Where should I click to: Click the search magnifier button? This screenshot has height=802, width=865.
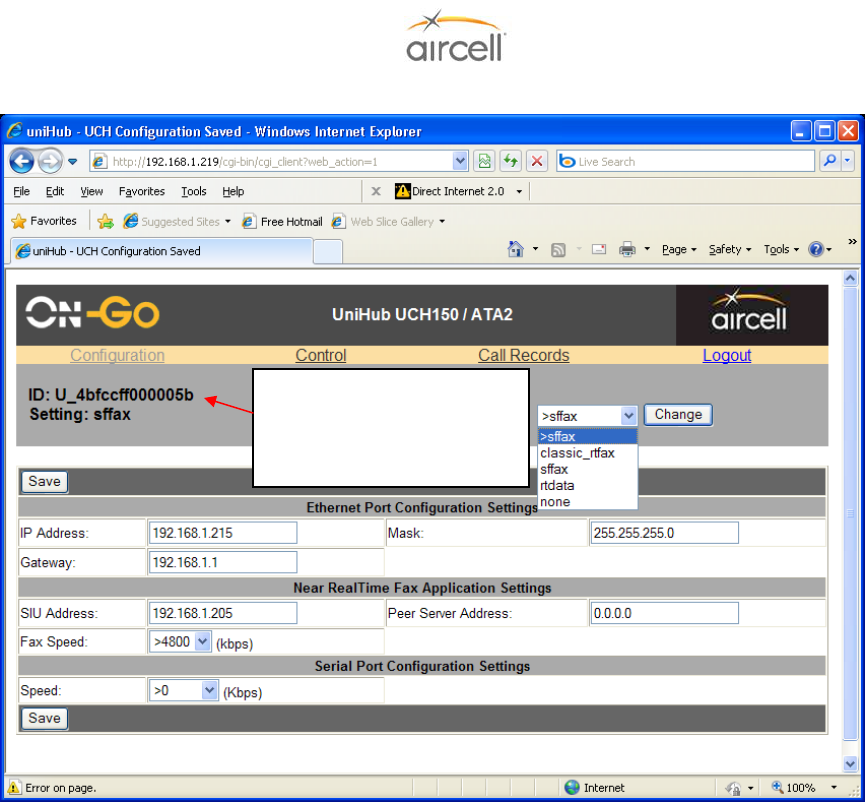830,161
